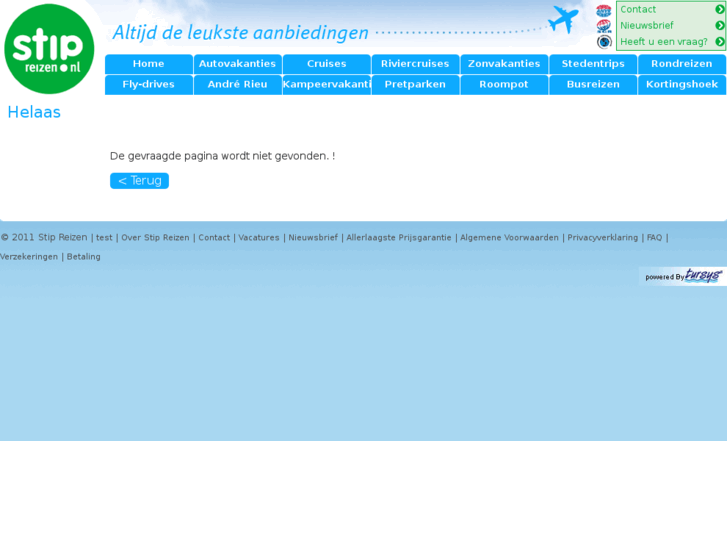Viewport: 727px width, 545px height.
Task: Open the Betaling footer link
Action: click(83, 257)
